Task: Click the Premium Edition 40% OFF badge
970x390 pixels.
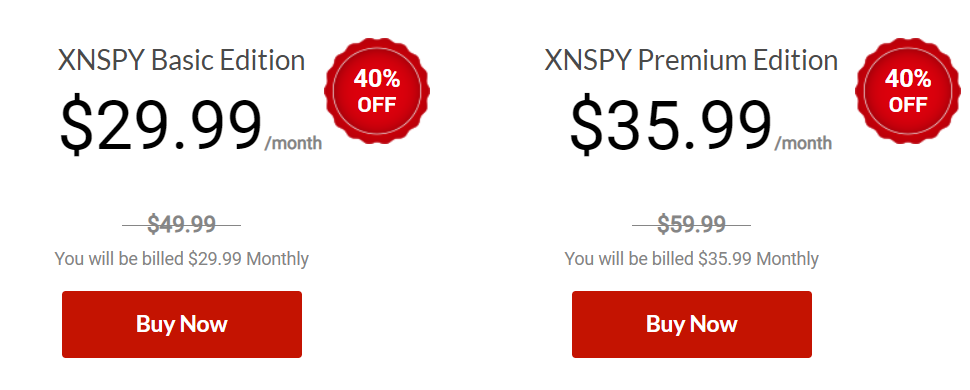Action: (x=908, y=90)
